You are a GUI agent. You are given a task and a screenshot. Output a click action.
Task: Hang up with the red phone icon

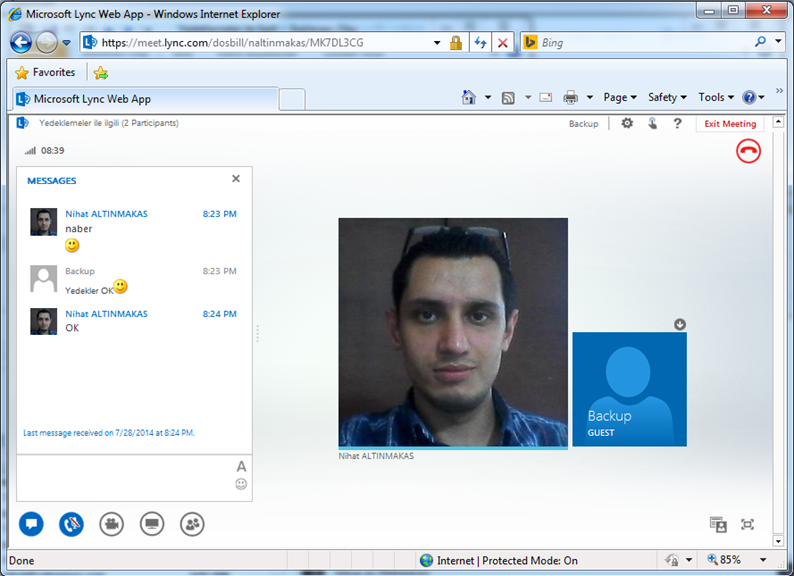(x=748, y=151)
